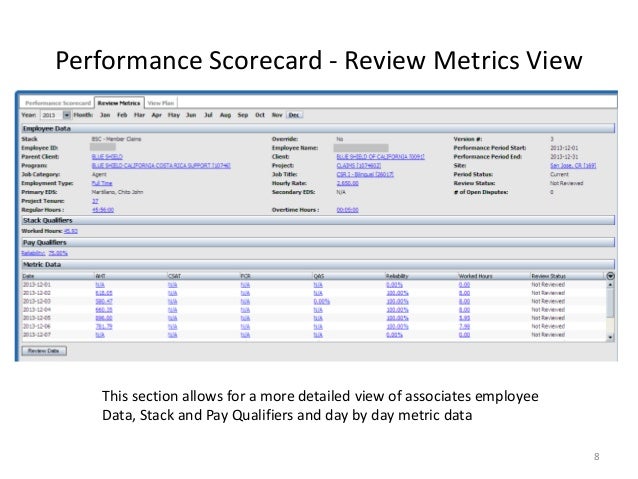Switch to the Performance Scorecard tab
Image resolution: width=638 pixels, height=479 pixels.
pos(58,103)
